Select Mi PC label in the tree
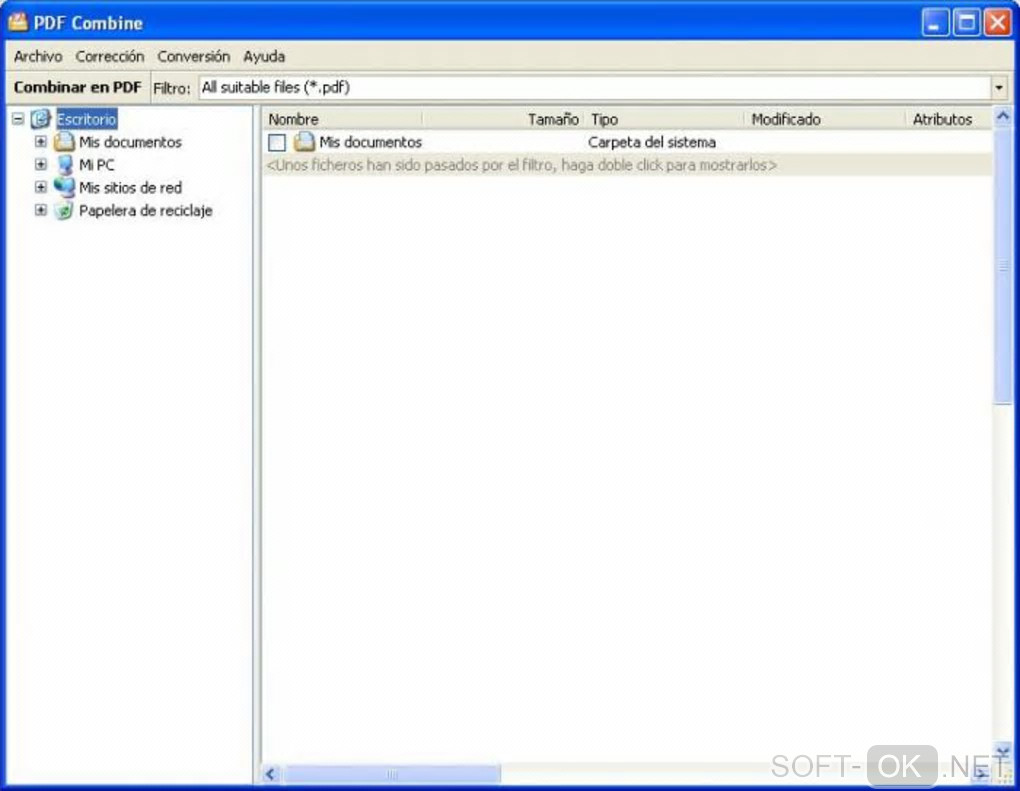Viewport: 1020px width, 791px height. coord(96,165)
